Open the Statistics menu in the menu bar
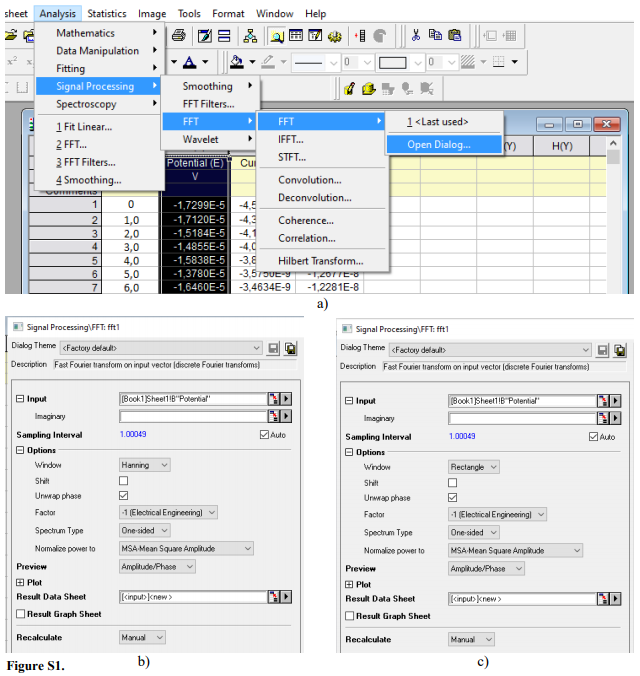Screen dimensions: 640x676 click(x=106, y=14)
